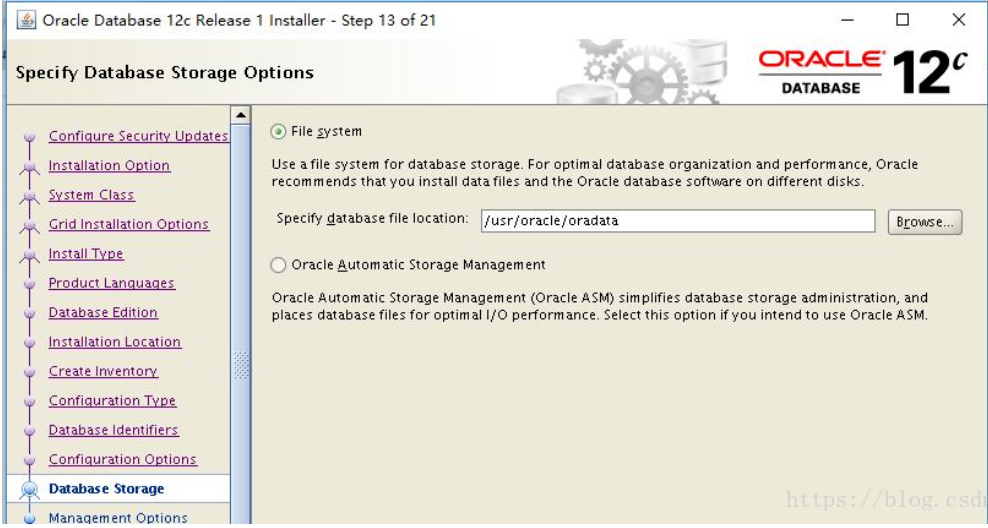Click the step list scrollbar thumb

(241, 365)
